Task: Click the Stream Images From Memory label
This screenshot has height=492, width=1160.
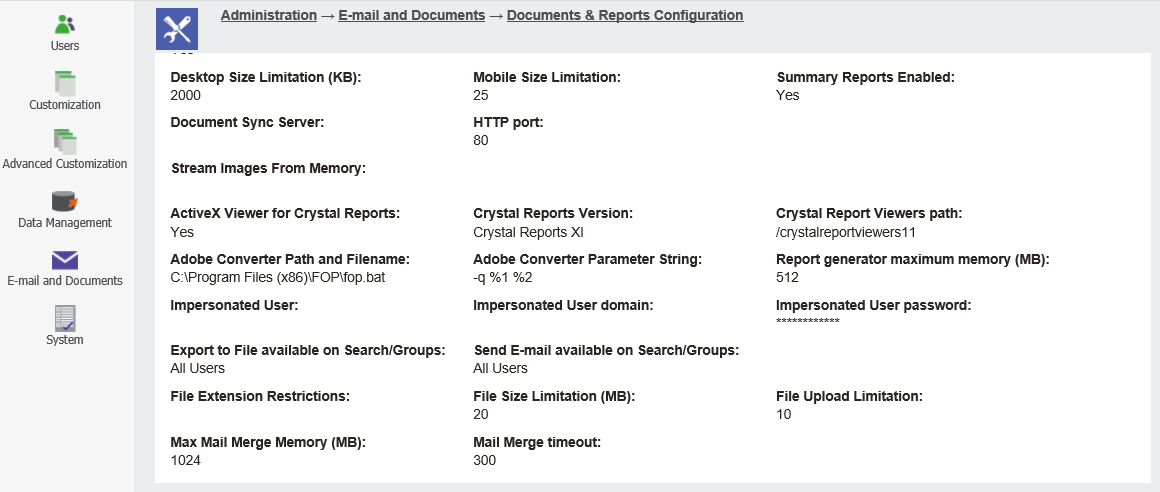Action: 269,169
